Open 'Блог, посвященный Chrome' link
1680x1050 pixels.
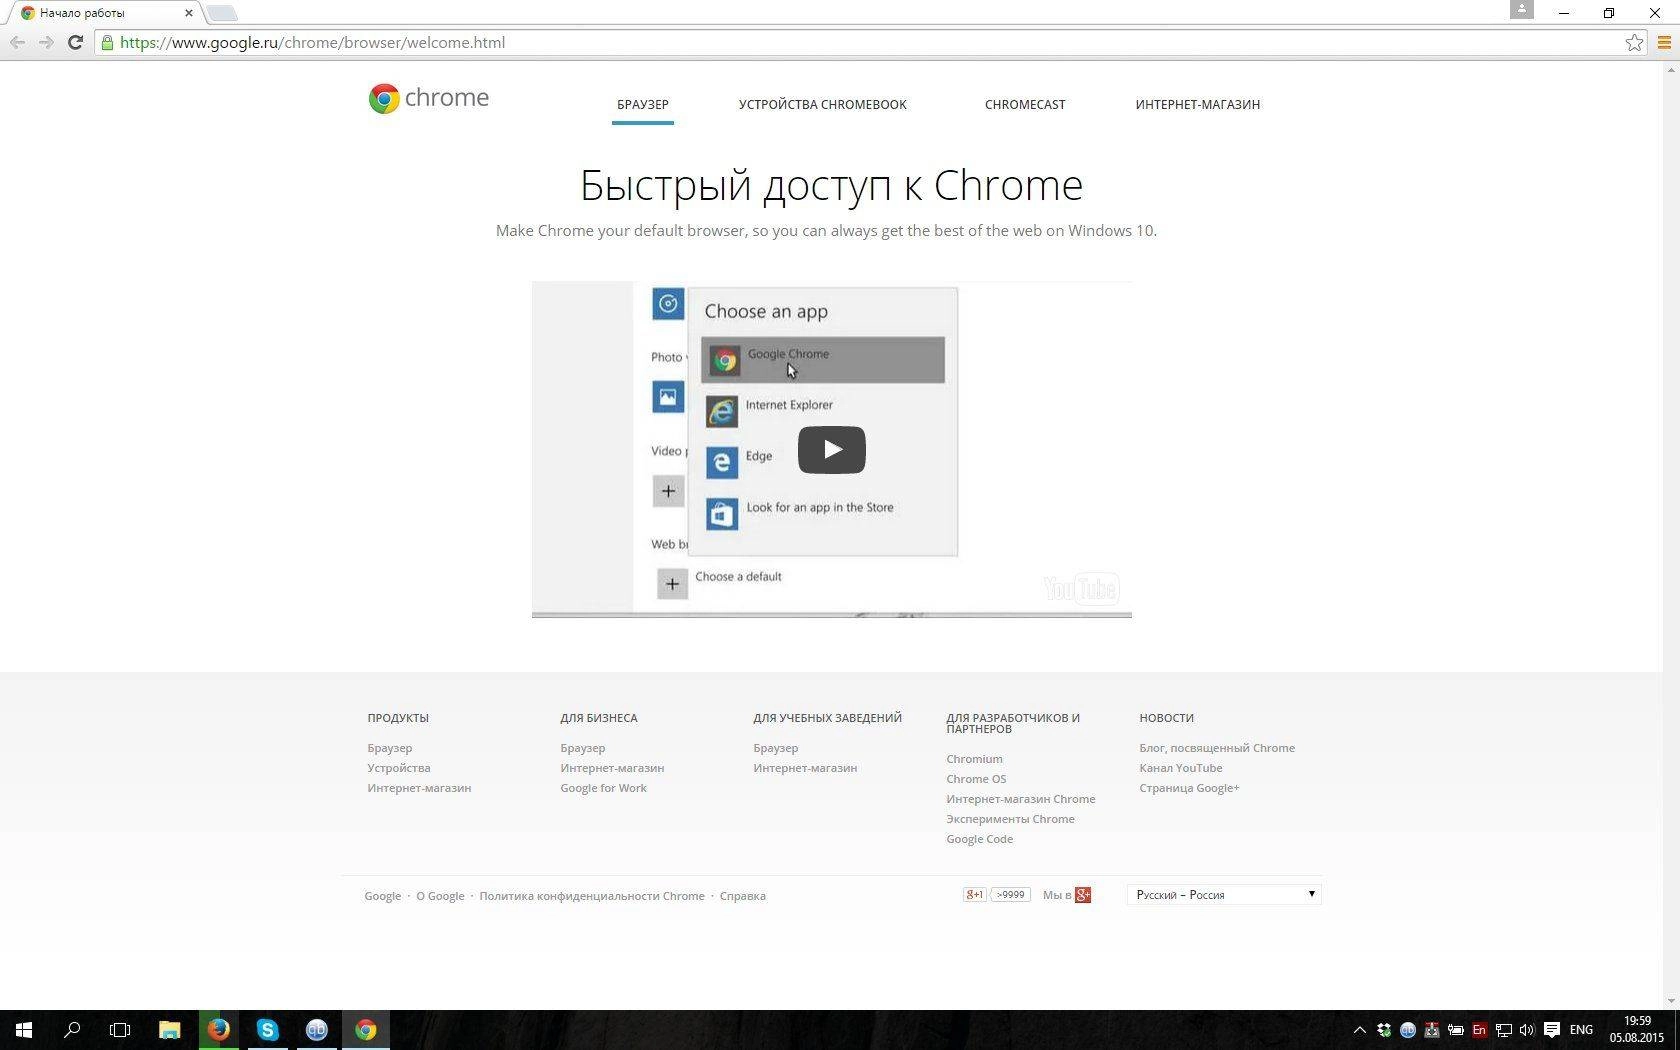(x=1217, y=748)
